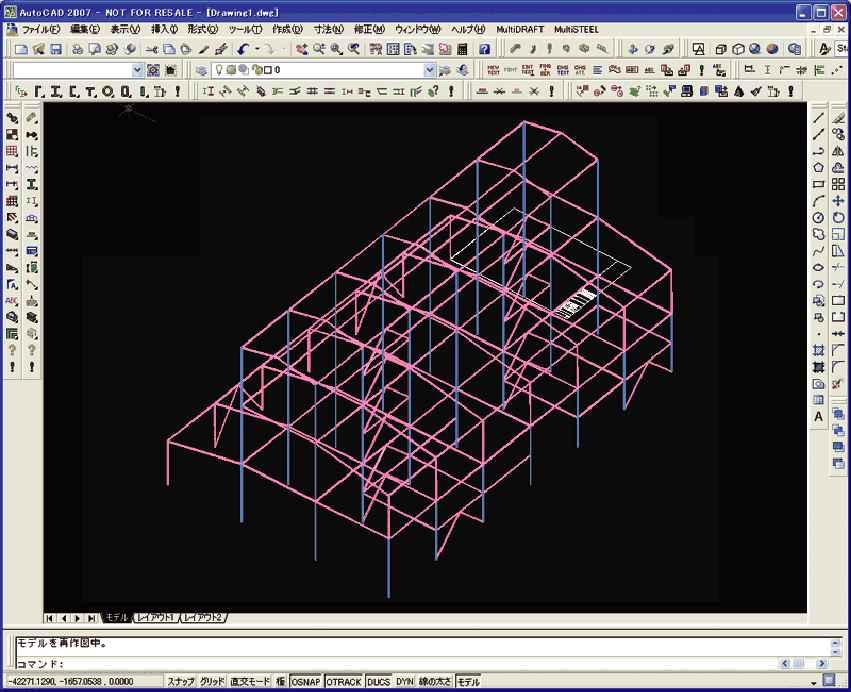The height and width of the screenshot is (692, 851).
Task: Click the Move modify tool
Action: coord(838,201)
